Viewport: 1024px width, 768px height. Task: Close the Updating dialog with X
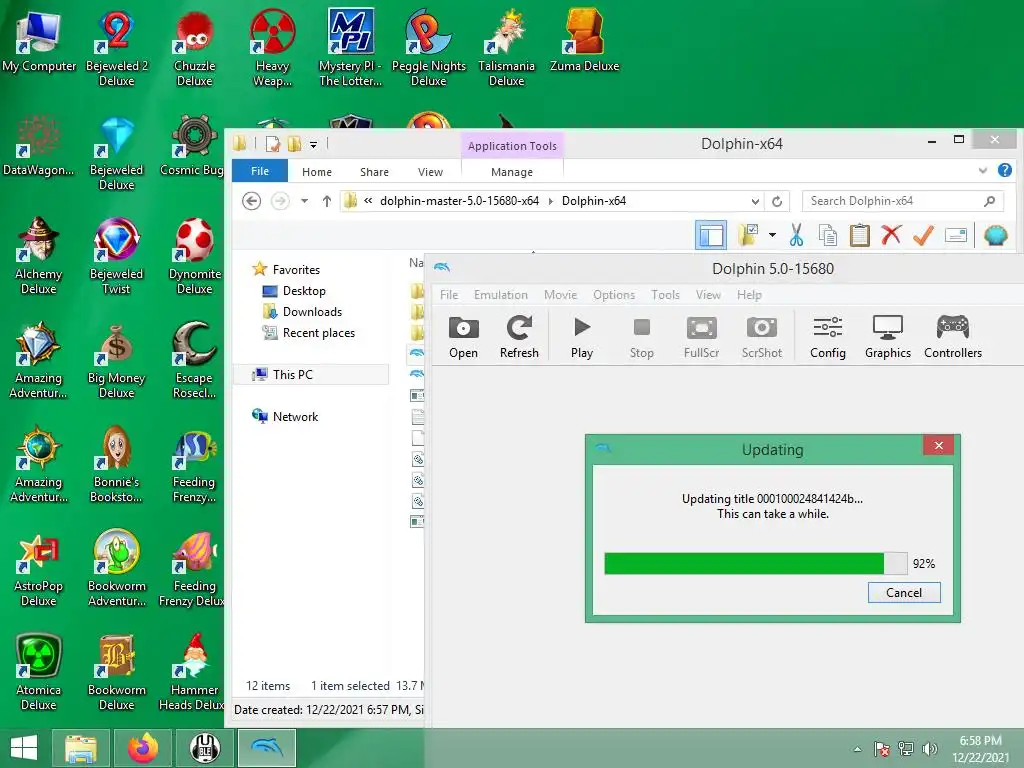pyautogui.click(x=938, y=445)
